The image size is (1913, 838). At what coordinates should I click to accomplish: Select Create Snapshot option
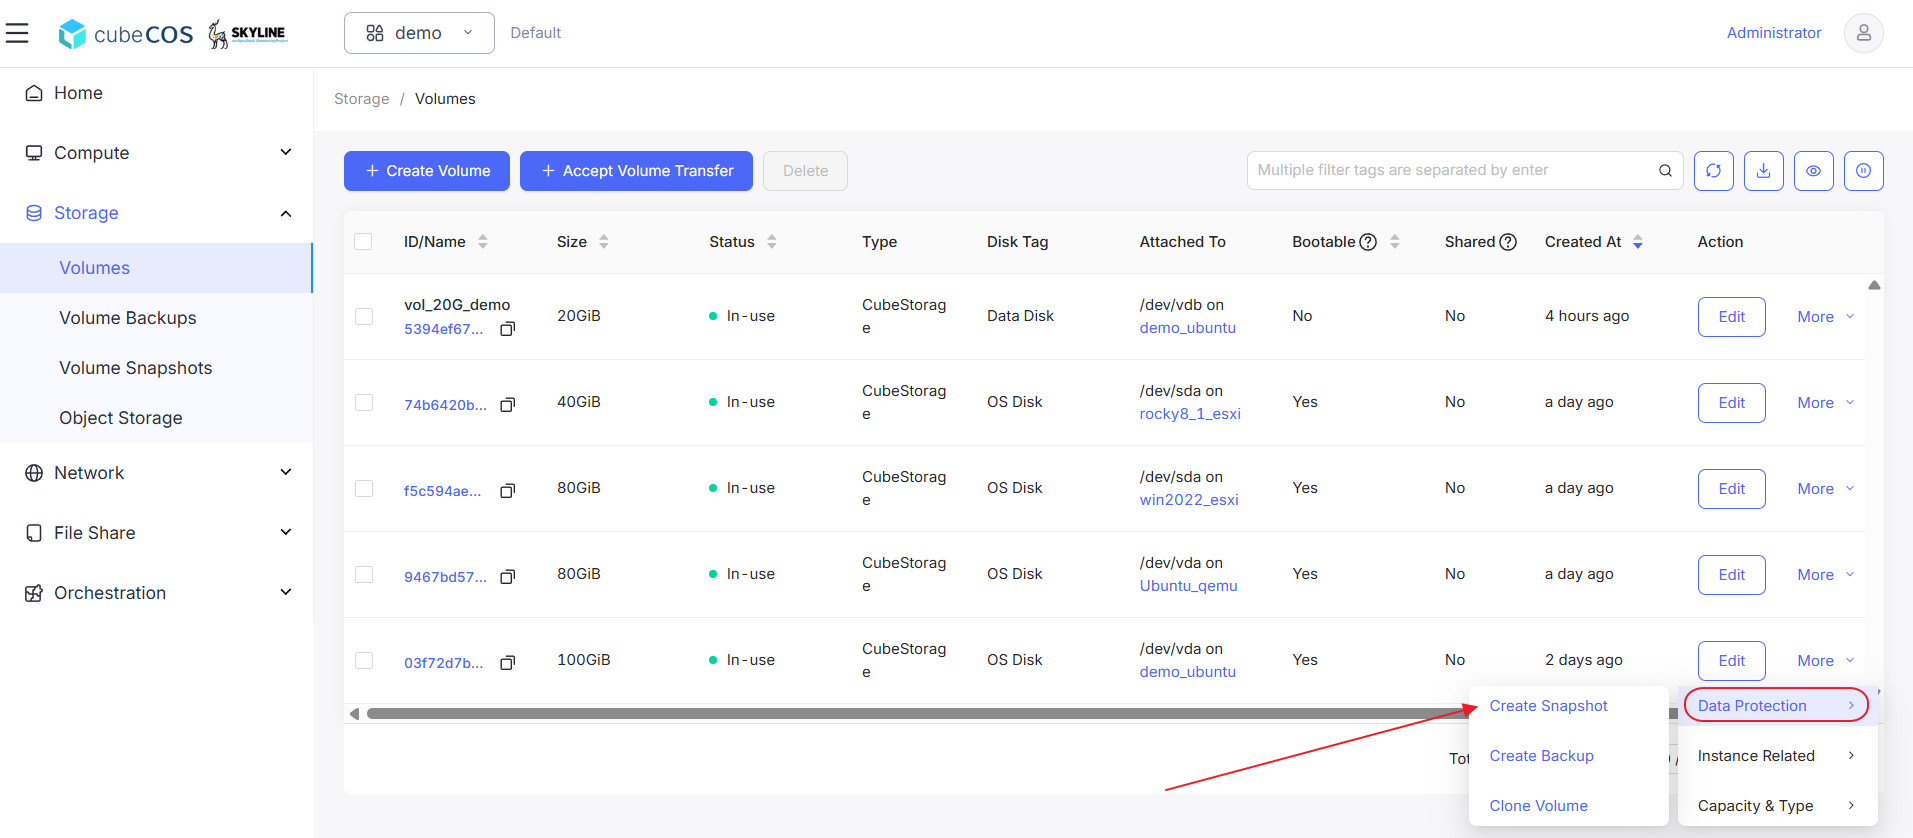(x=1548, y=706)
